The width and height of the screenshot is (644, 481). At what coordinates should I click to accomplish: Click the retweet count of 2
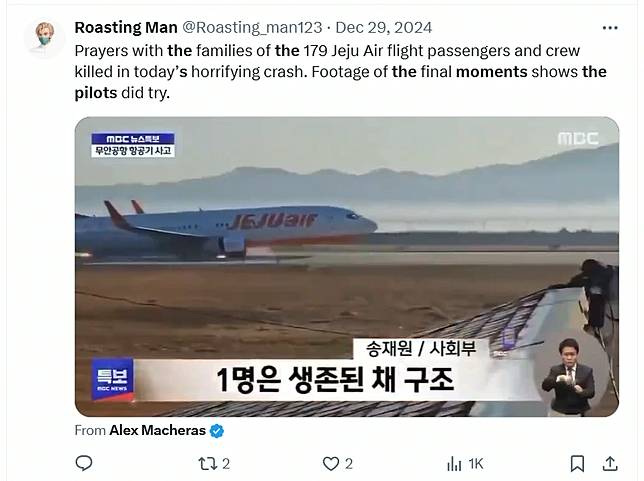[226, 464]
